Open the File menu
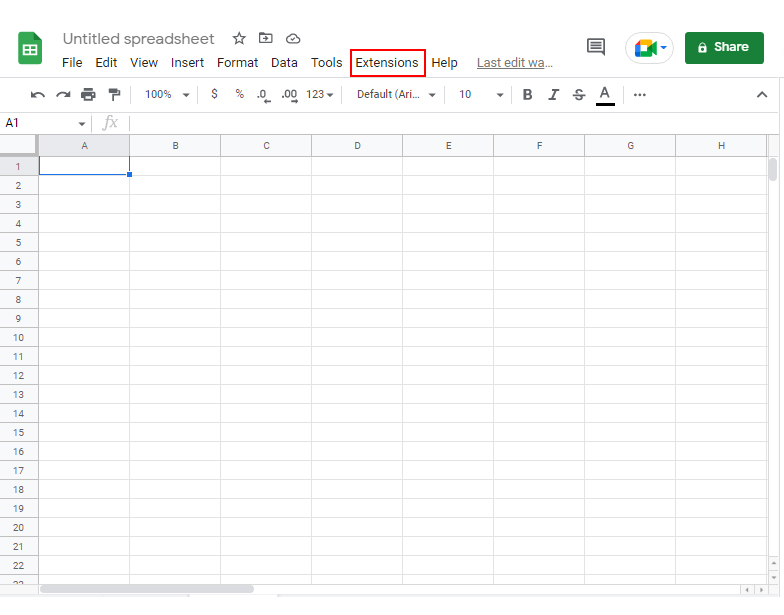 [x=72, y=62]
